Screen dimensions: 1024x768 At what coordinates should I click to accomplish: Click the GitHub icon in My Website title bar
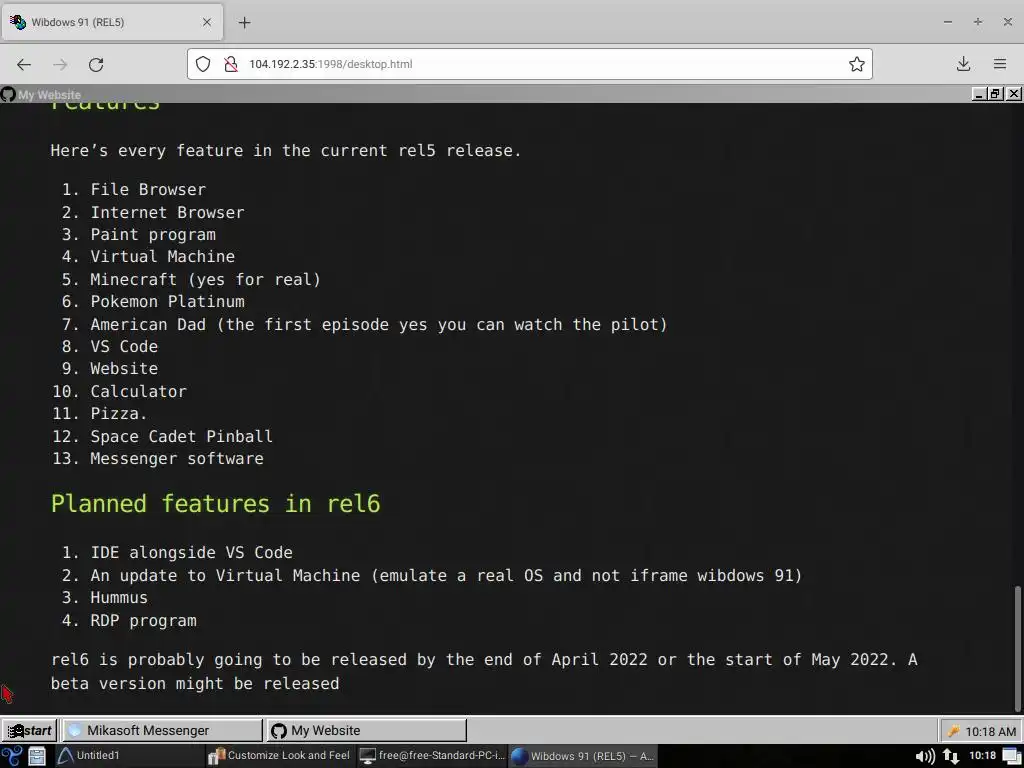pos(8,95)
